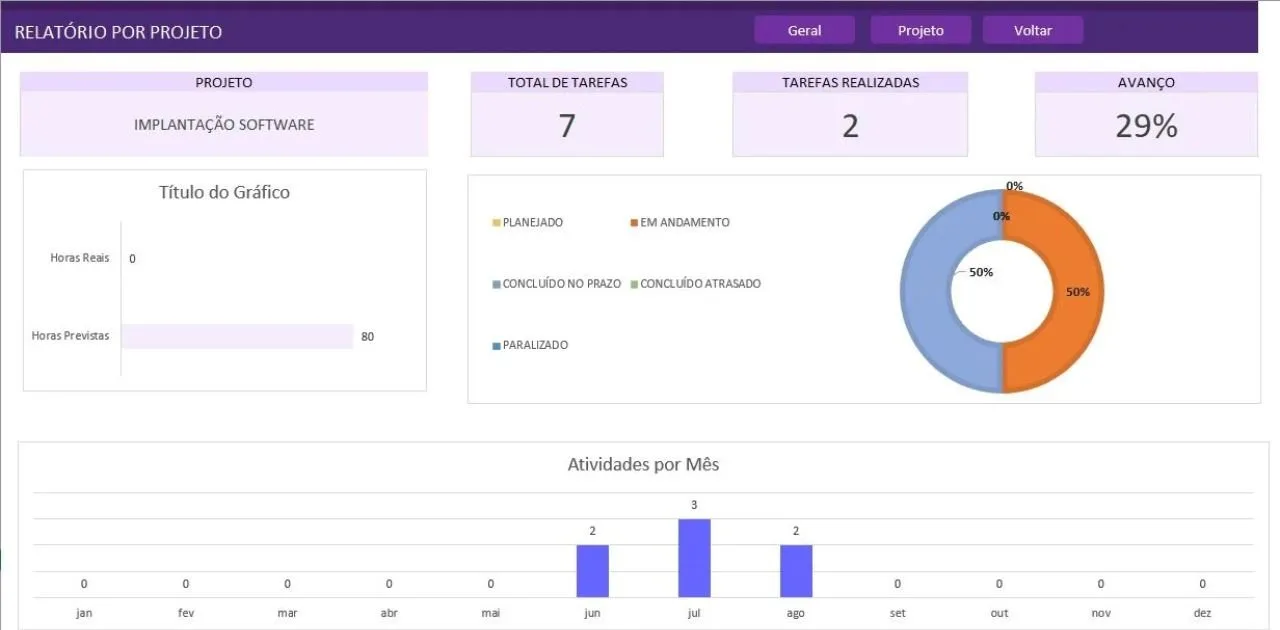
Task: Select the jun bar in monthly chart
Action: 592,571
